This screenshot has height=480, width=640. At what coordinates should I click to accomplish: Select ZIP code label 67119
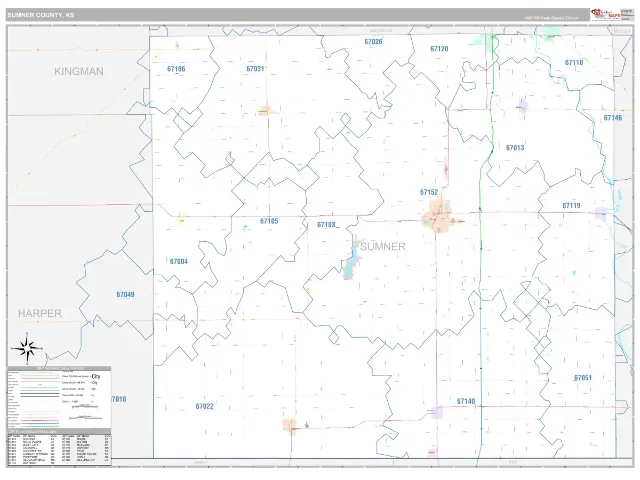[x=571, y=206]
